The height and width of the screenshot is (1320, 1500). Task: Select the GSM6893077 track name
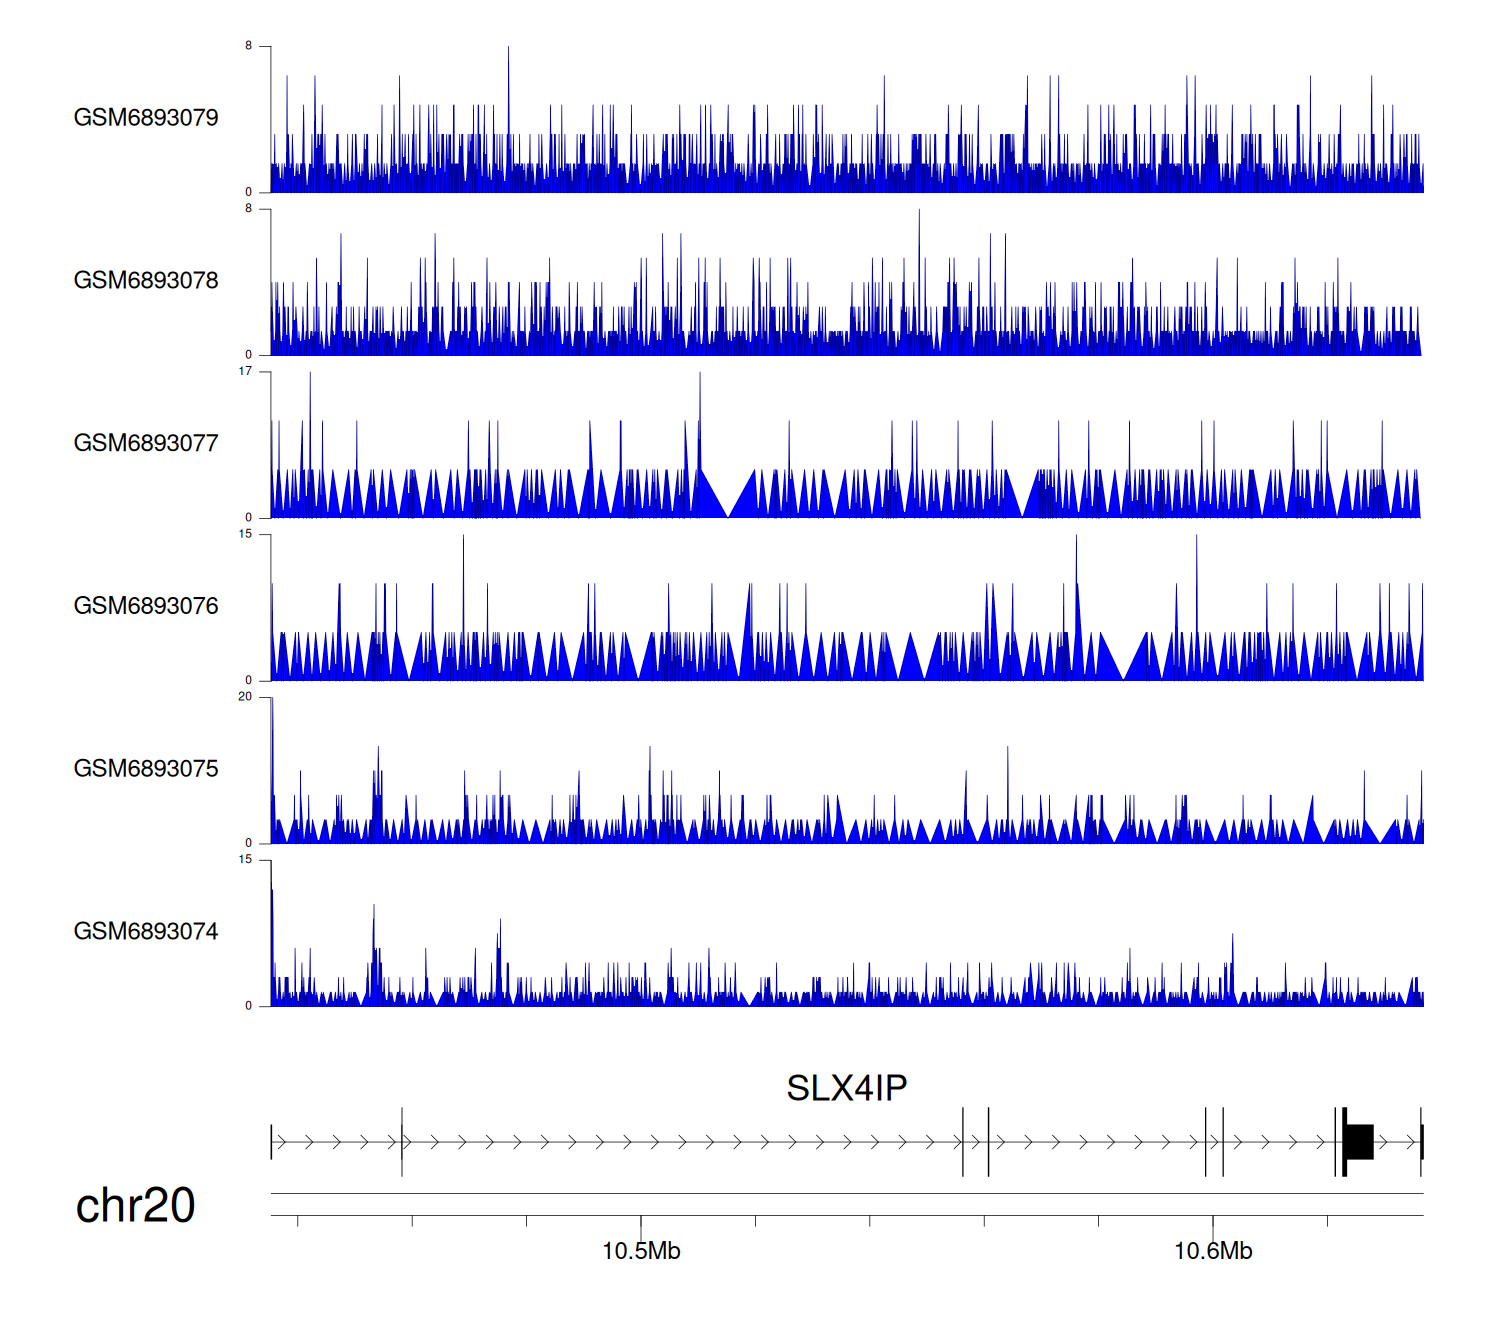tap(146, 443)
